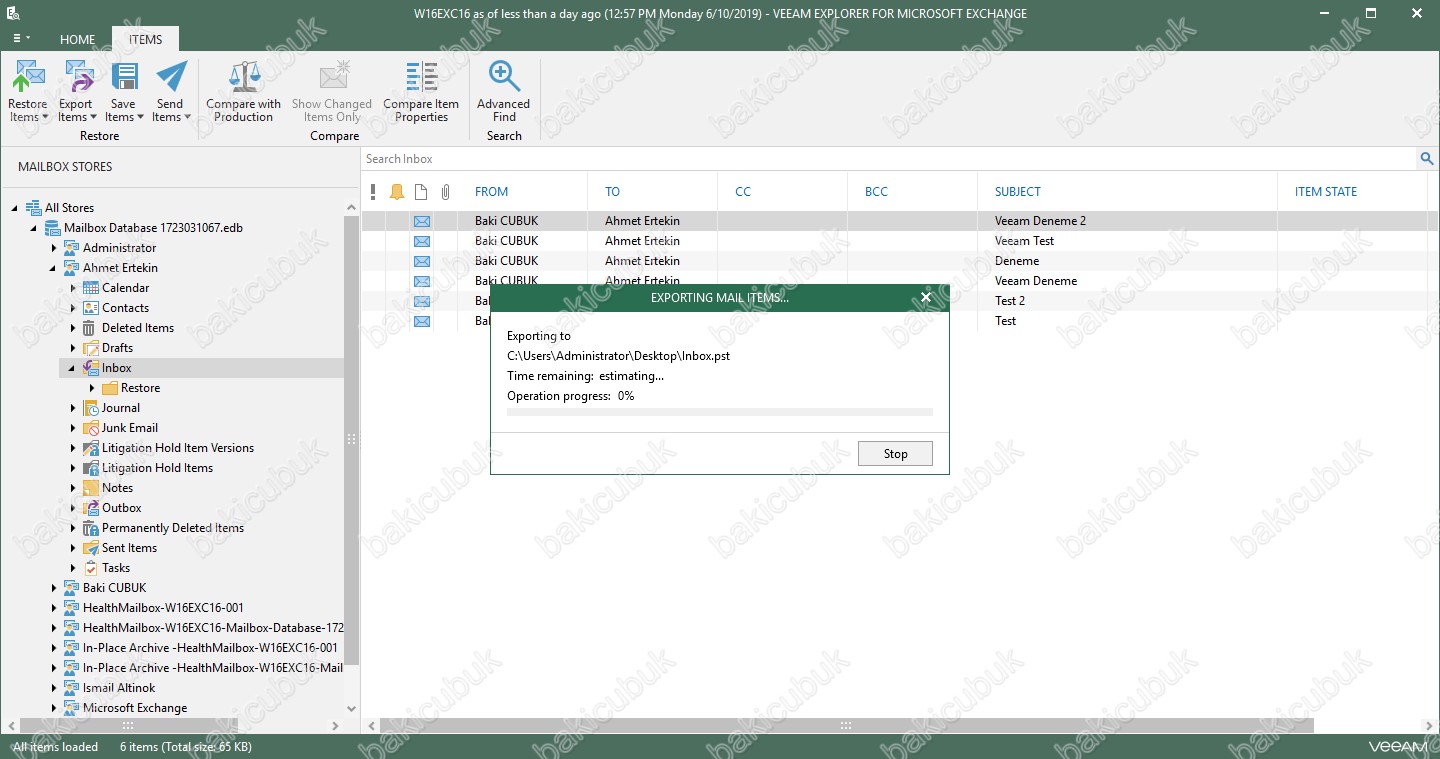1440x759 pixels.
Task: Expand the Administrator mailbox
Action: 54,248
